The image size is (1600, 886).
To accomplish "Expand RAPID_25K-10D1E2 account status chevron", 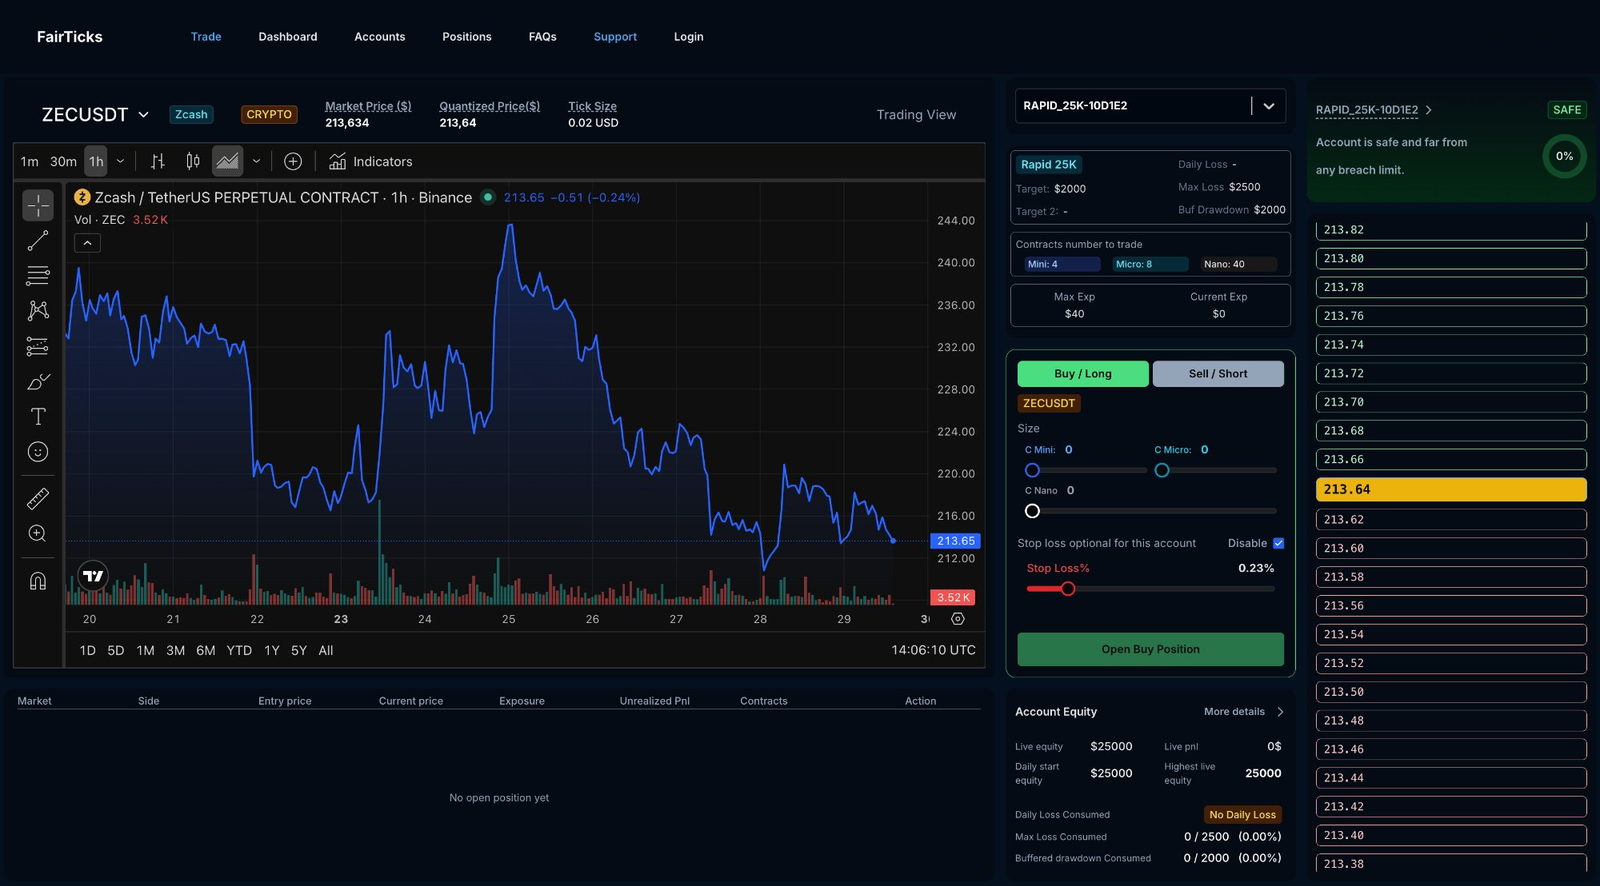I will click(x=1429, y=110).
